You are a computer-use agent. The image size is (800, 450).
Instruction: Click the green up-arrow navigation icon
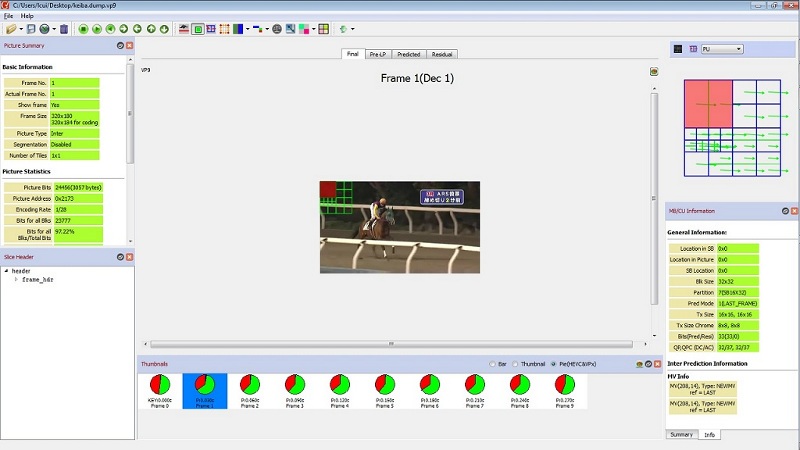151,29
